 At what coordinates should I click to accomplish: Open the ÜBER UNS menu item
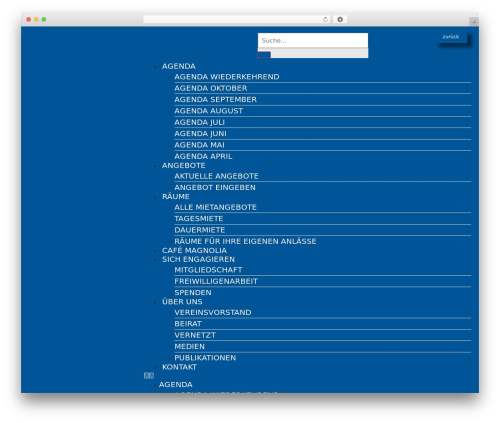coord(182,302)
